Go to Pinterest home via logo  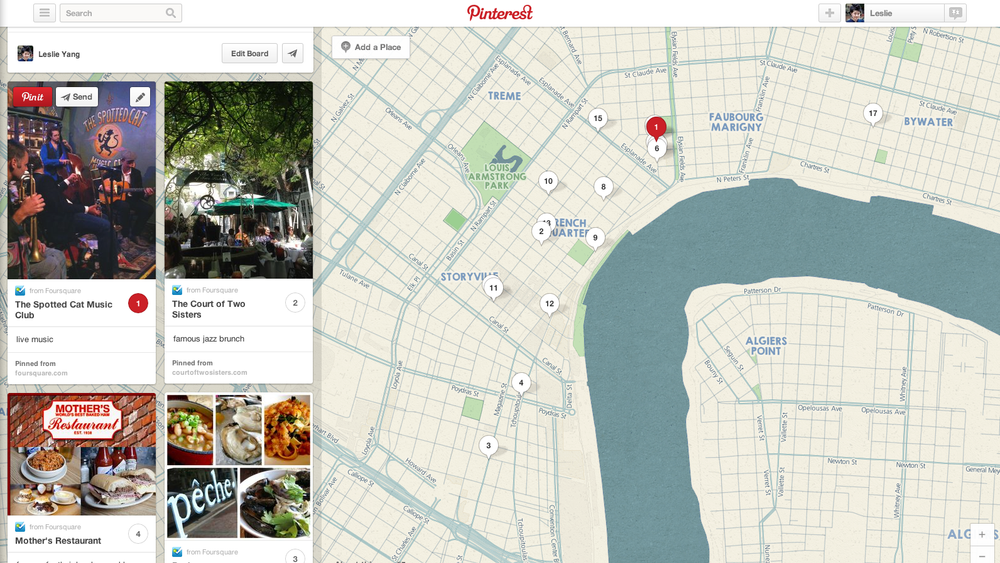click(x=499, y=13)
